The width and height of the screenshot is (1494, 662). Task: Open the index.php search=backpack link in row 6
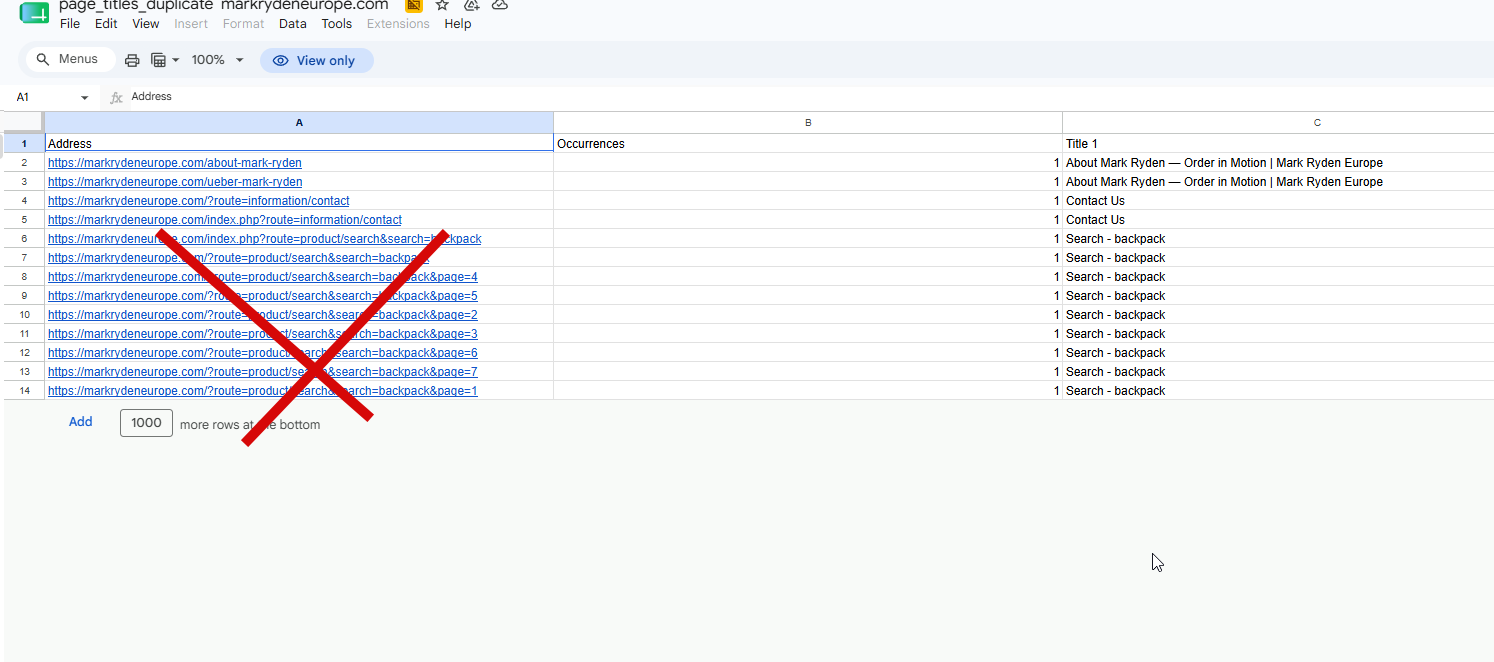265,239
